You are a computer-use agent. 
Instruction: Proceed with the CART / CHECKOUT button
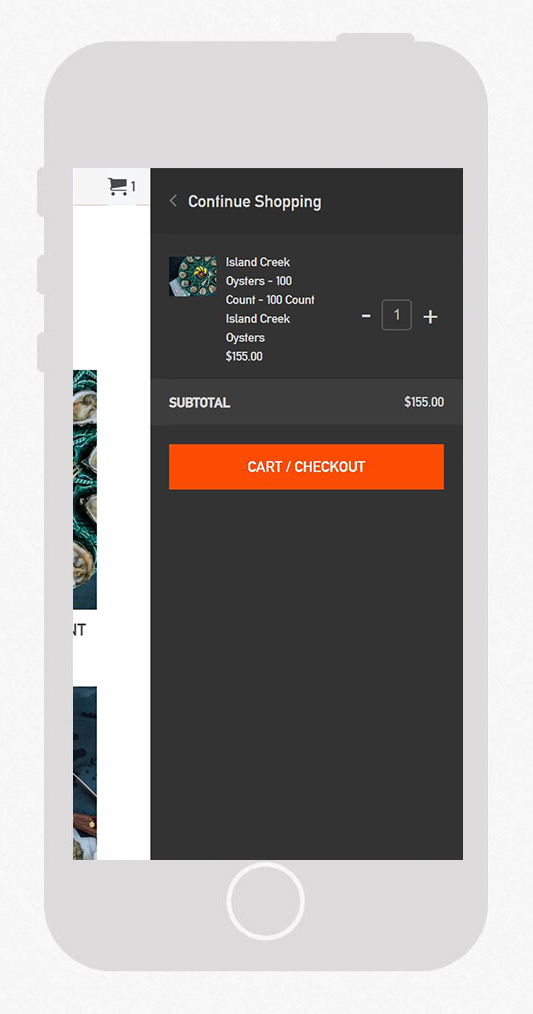[x=306, y=466]
